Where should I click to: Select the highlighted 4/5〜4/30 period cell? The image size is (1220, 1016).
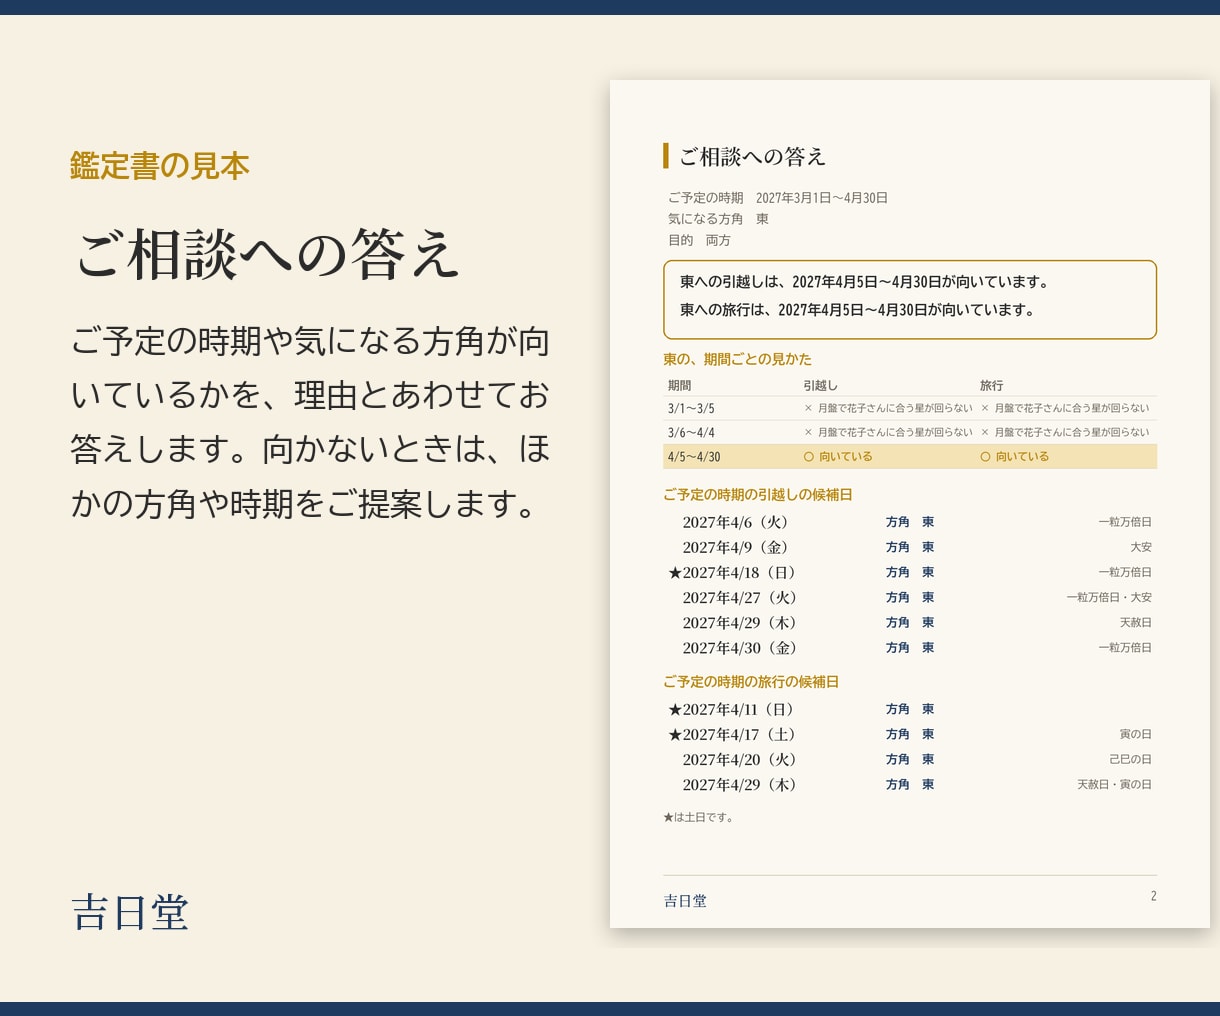point(694,456)
